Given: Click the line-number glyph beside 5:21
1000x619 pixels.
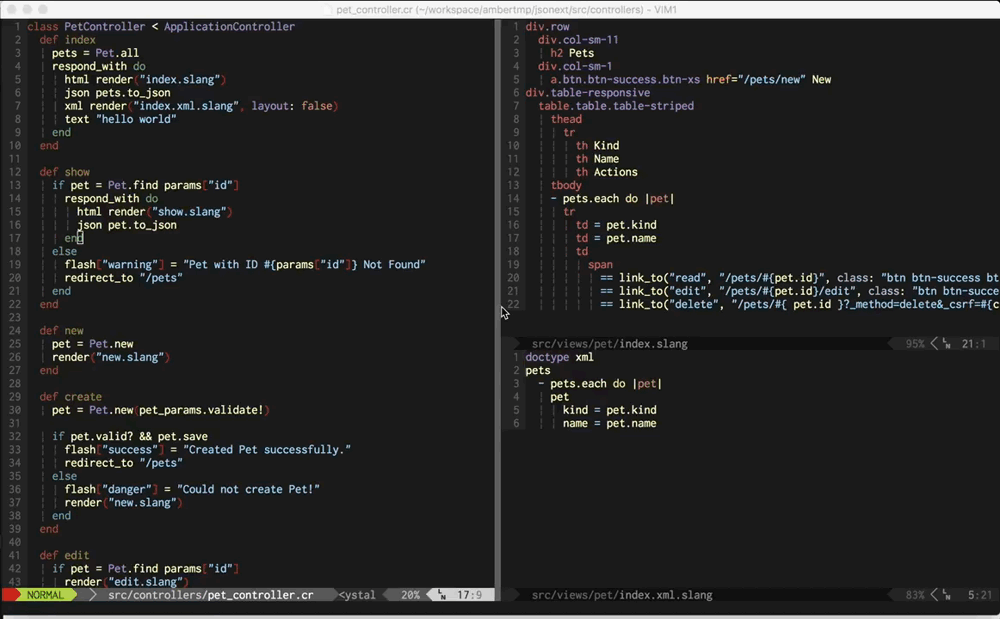Looking at the screenshot, I should 946,595.
